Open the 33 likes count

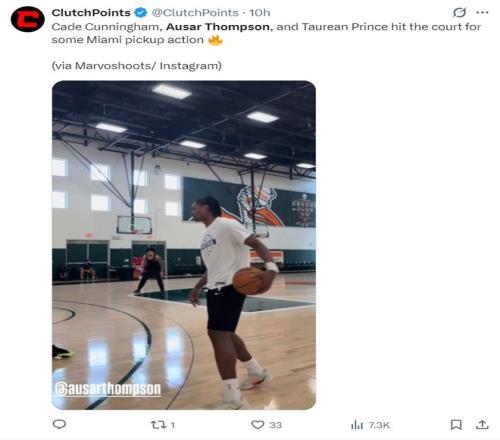click(276, 425)
